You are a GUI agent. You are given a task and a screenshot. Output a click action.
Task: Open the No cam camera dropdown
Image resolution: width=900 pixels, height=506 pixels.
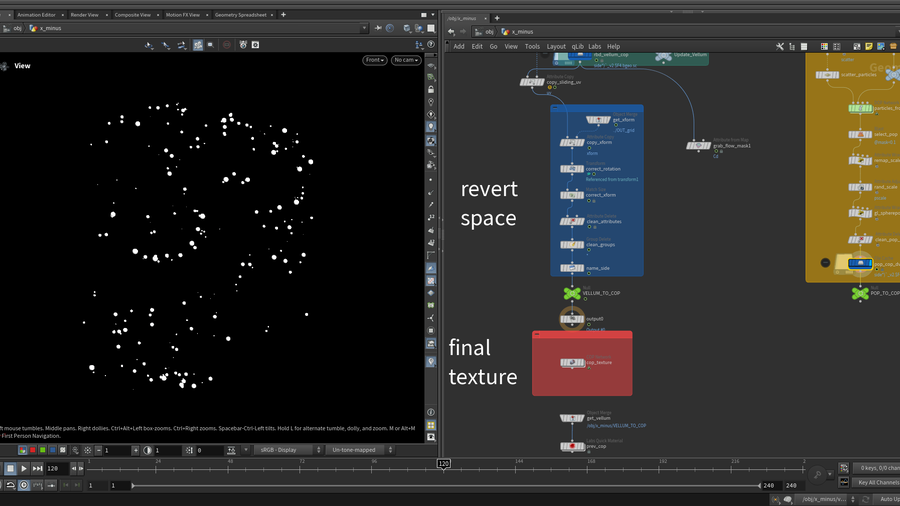click(x=405, y=60)
